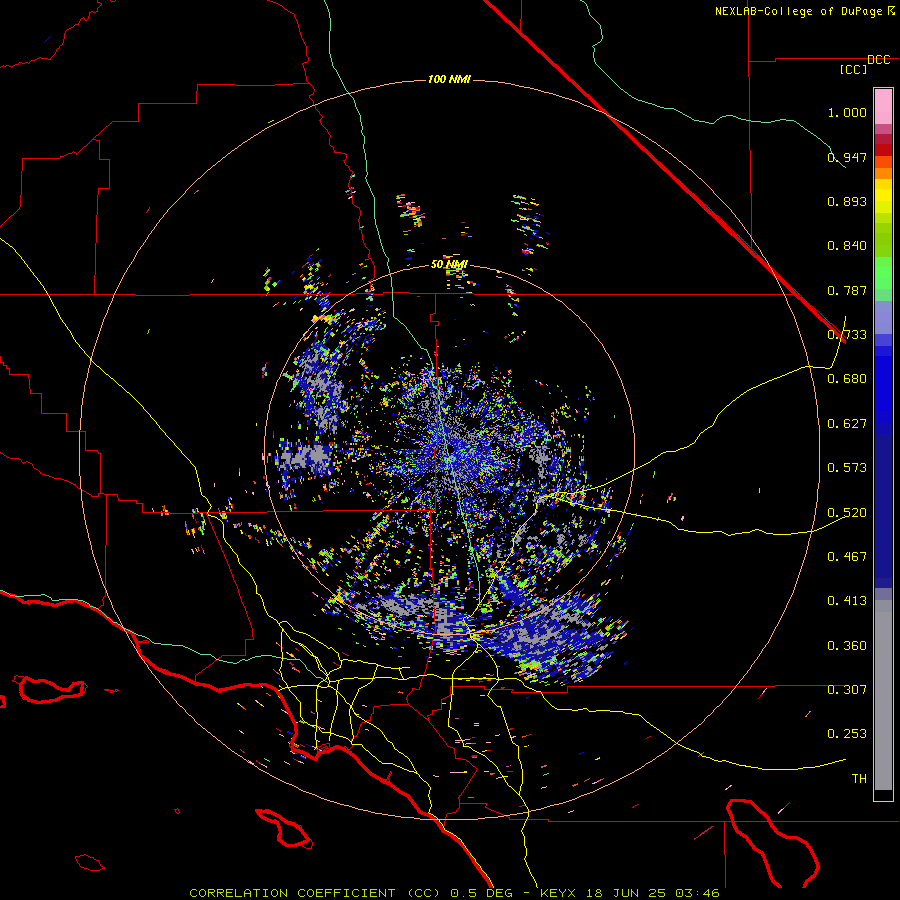
Task: Click the 50 NMI range ring label
Action: (449, 265)
